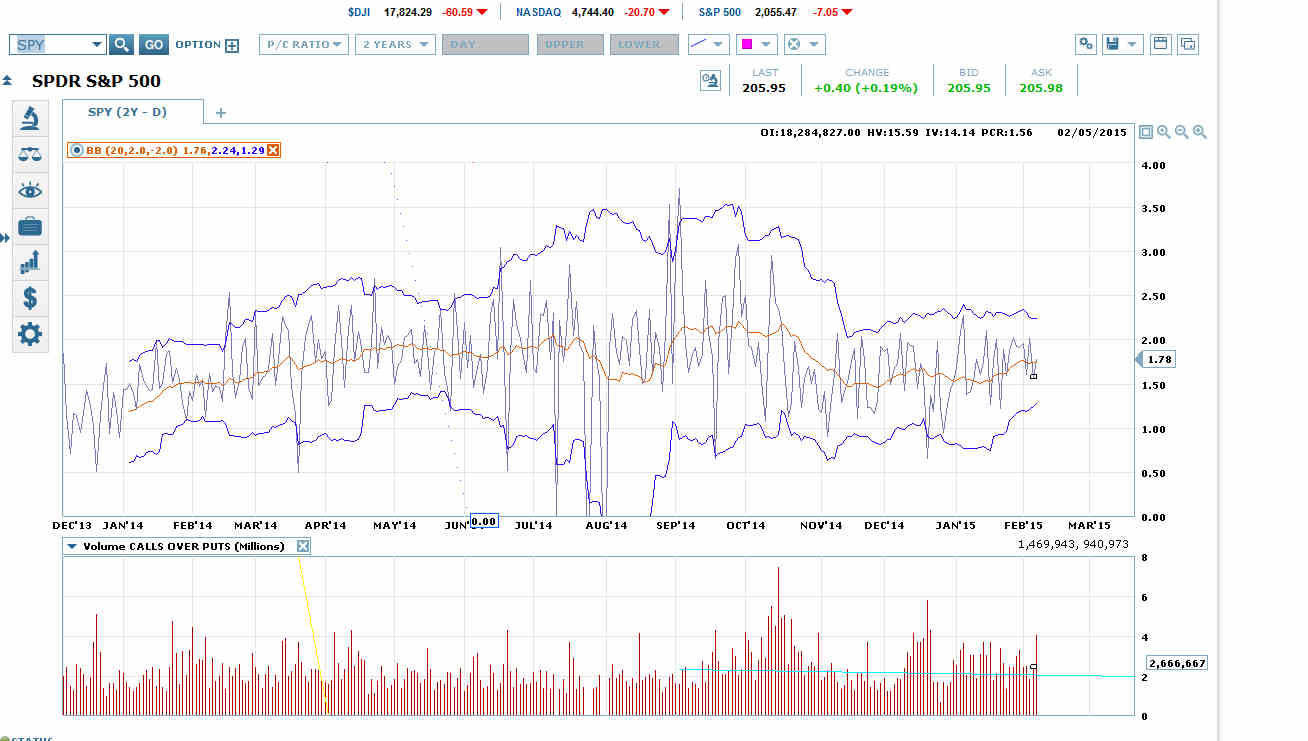Click the magnifier search icon beside SPY

pyautogui.click(x=121, y=44)
